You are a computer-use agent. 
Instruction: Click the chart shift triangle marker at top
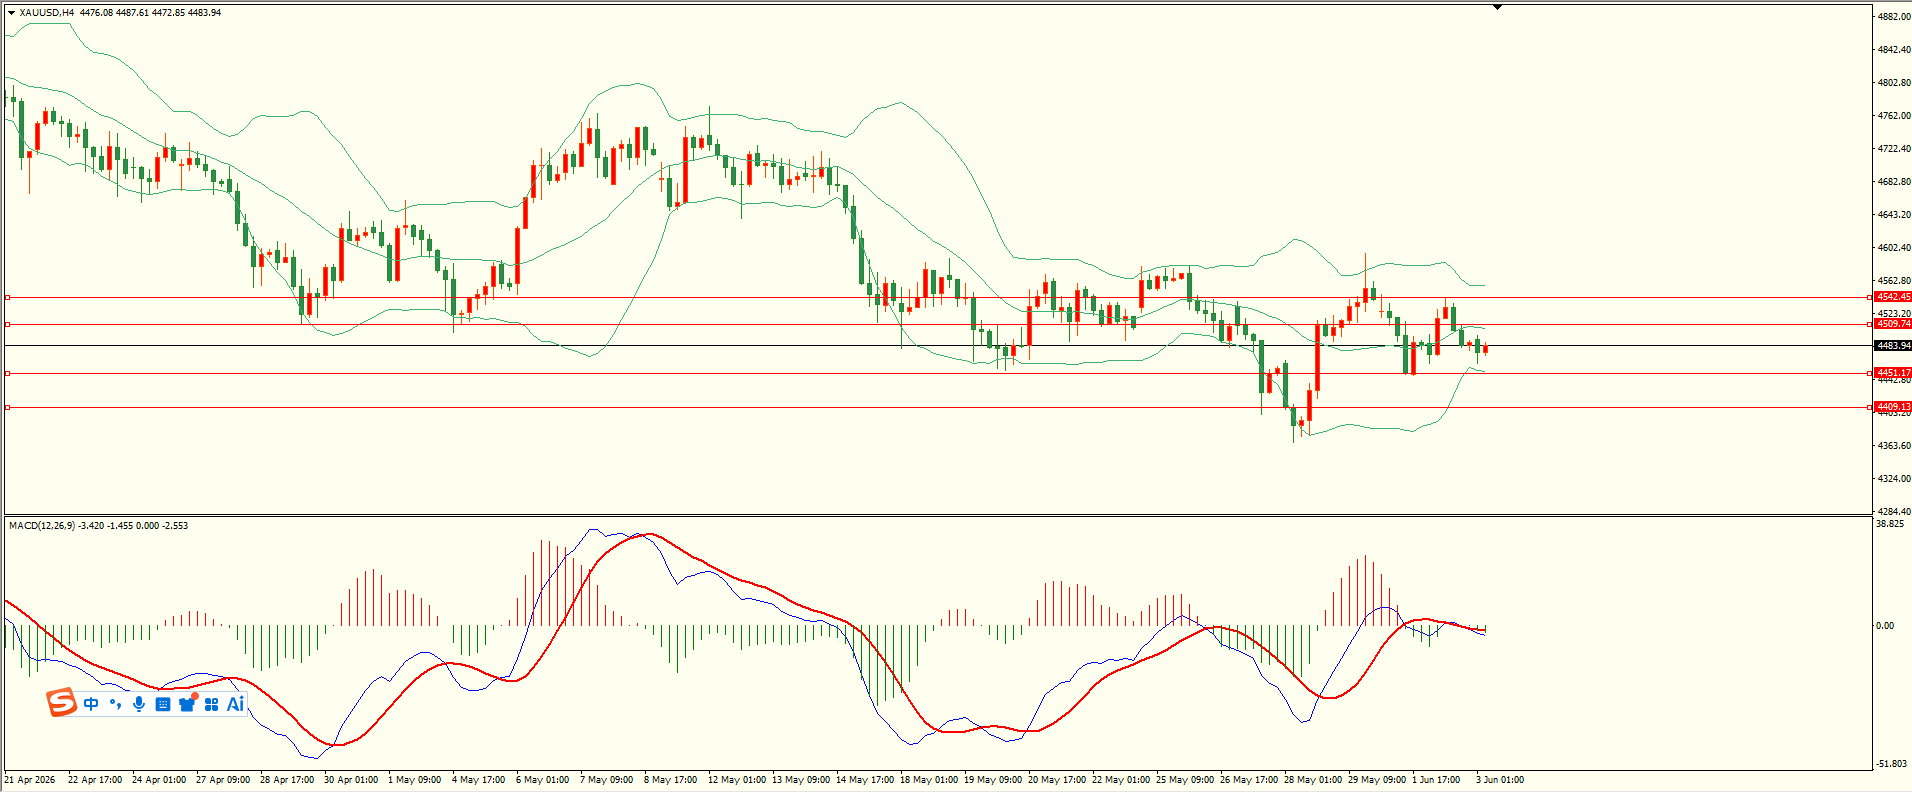(1497, 7)
